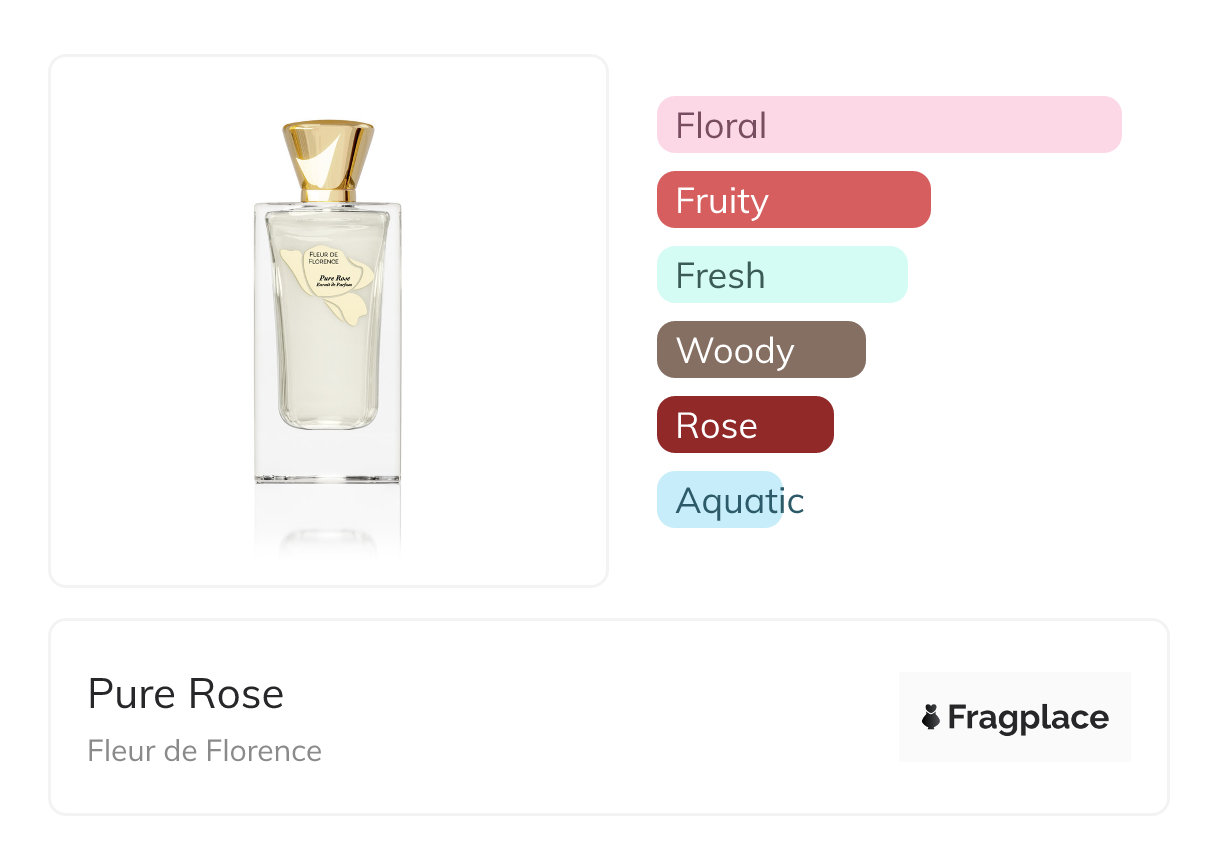Click the left glass wall of the bottle
The image size is (1218, 864).
pyautogui.click(x=262, y=340)
